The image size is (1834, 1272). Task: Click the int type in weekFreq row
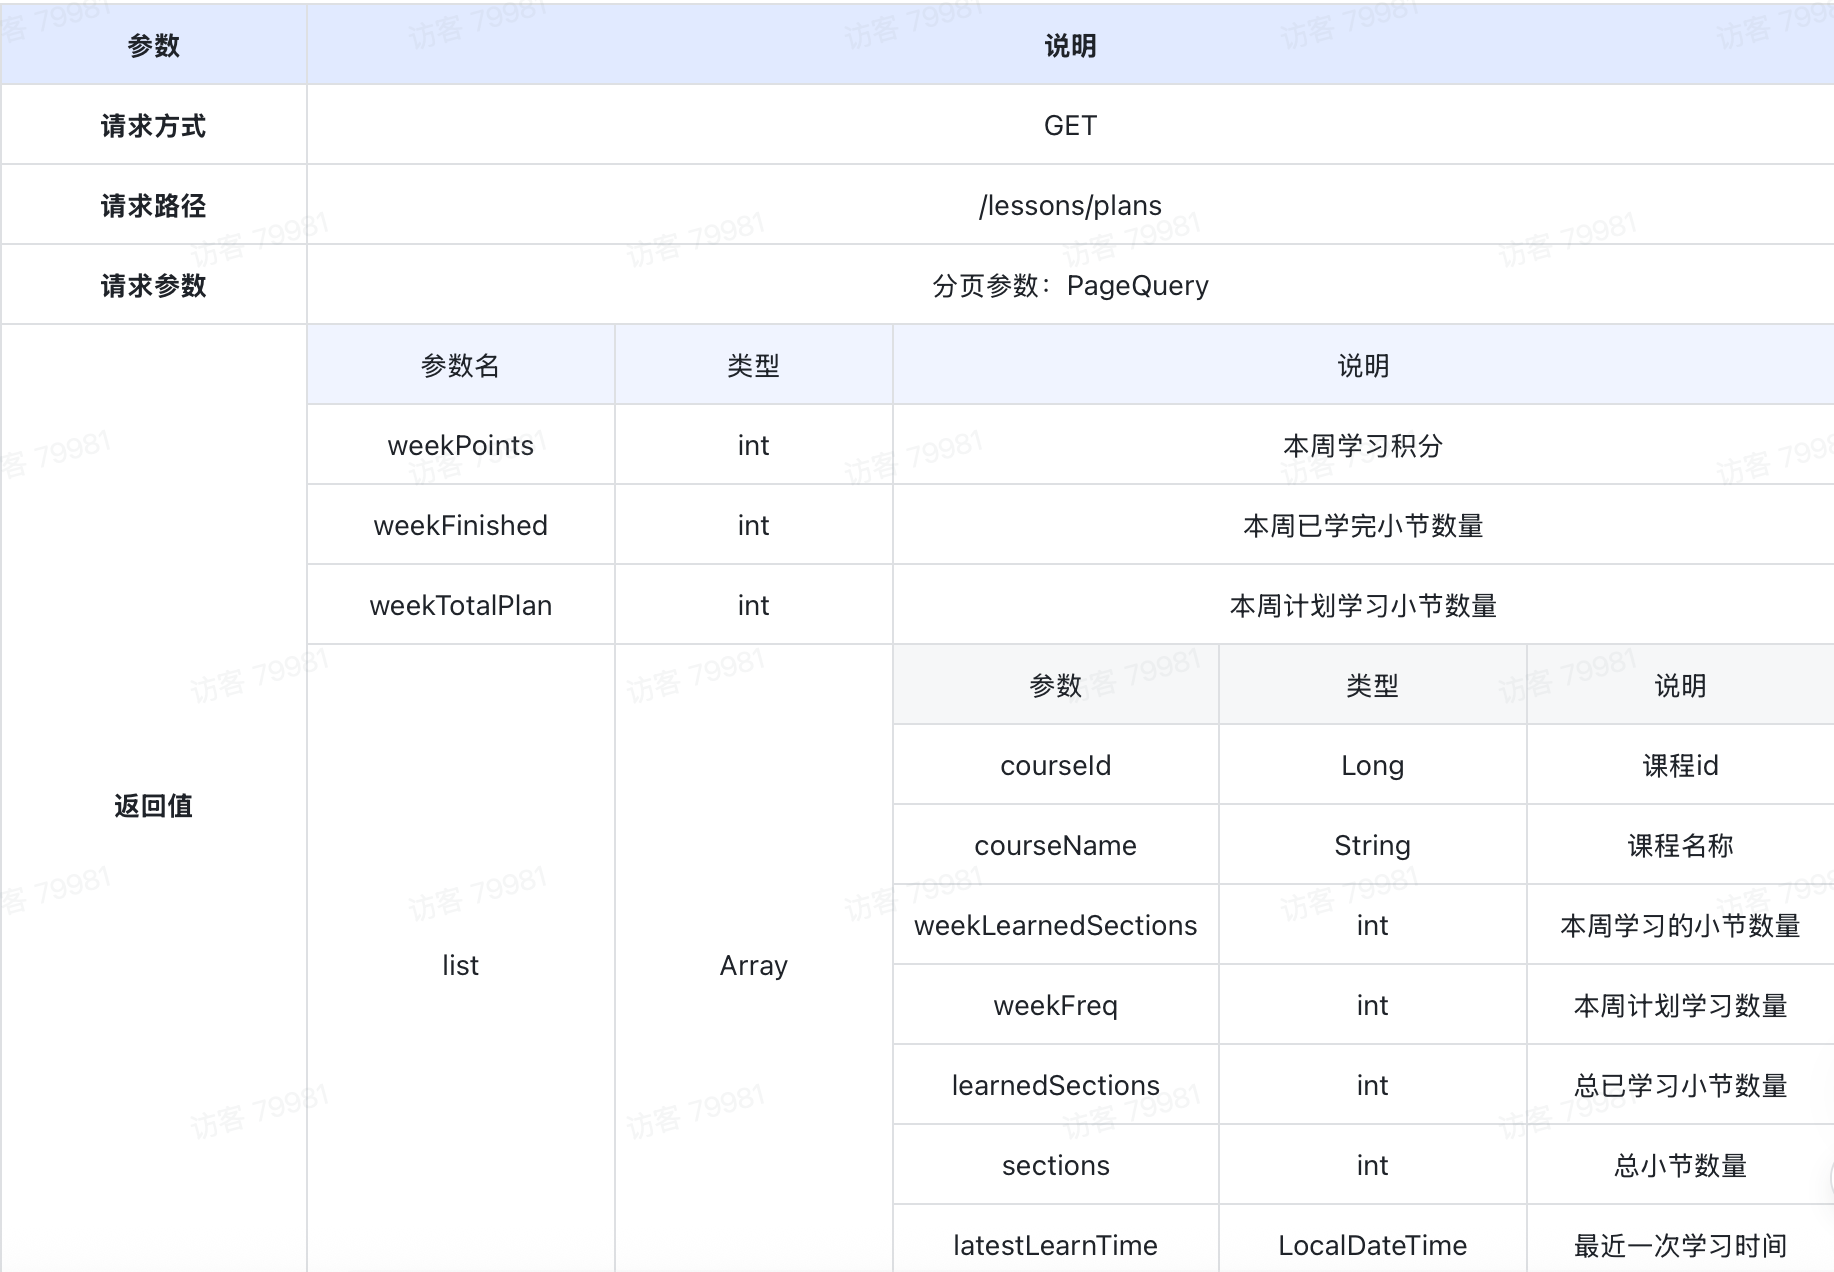pos(1372,1006)
